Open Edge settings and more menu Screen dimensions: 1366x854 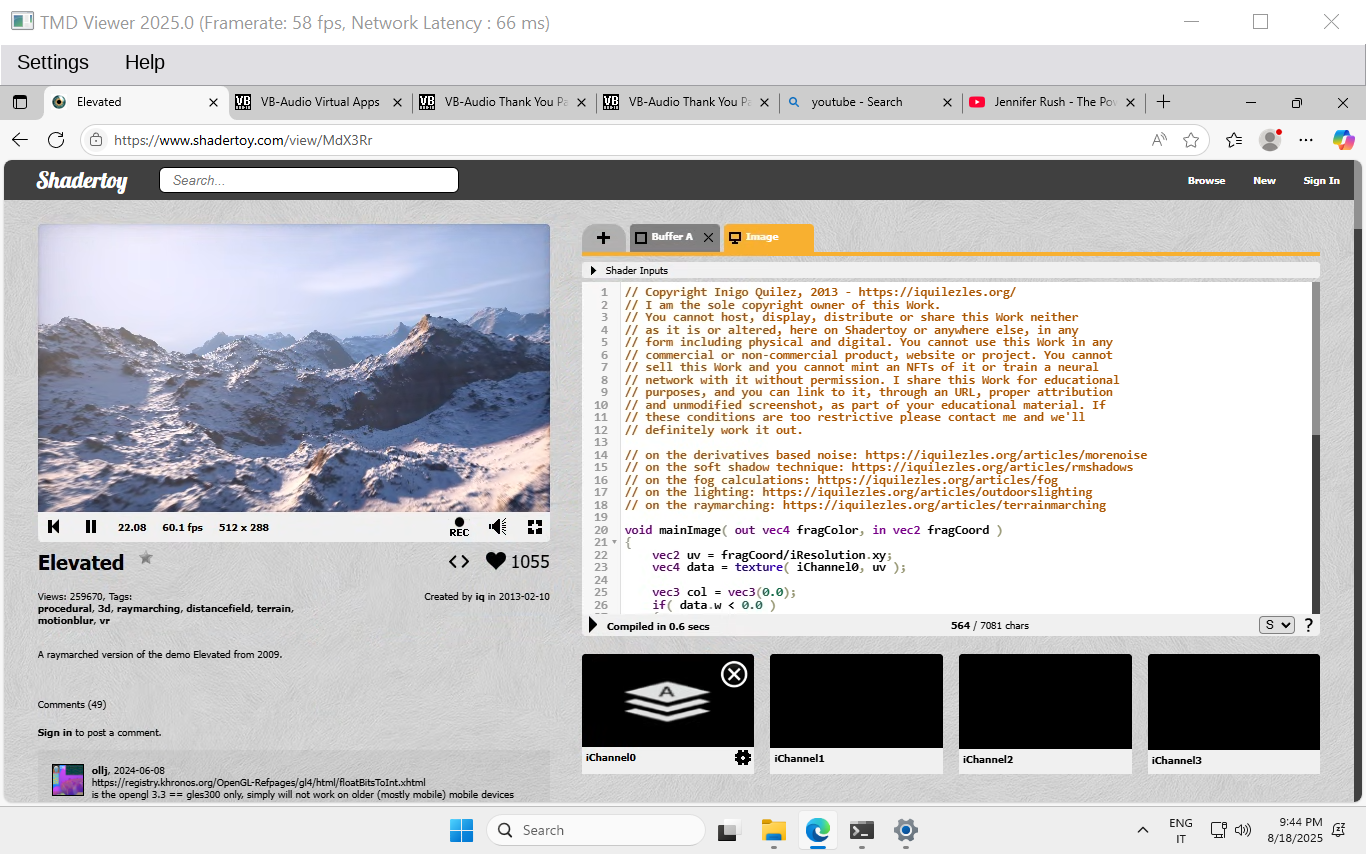tap(1306, 140)
